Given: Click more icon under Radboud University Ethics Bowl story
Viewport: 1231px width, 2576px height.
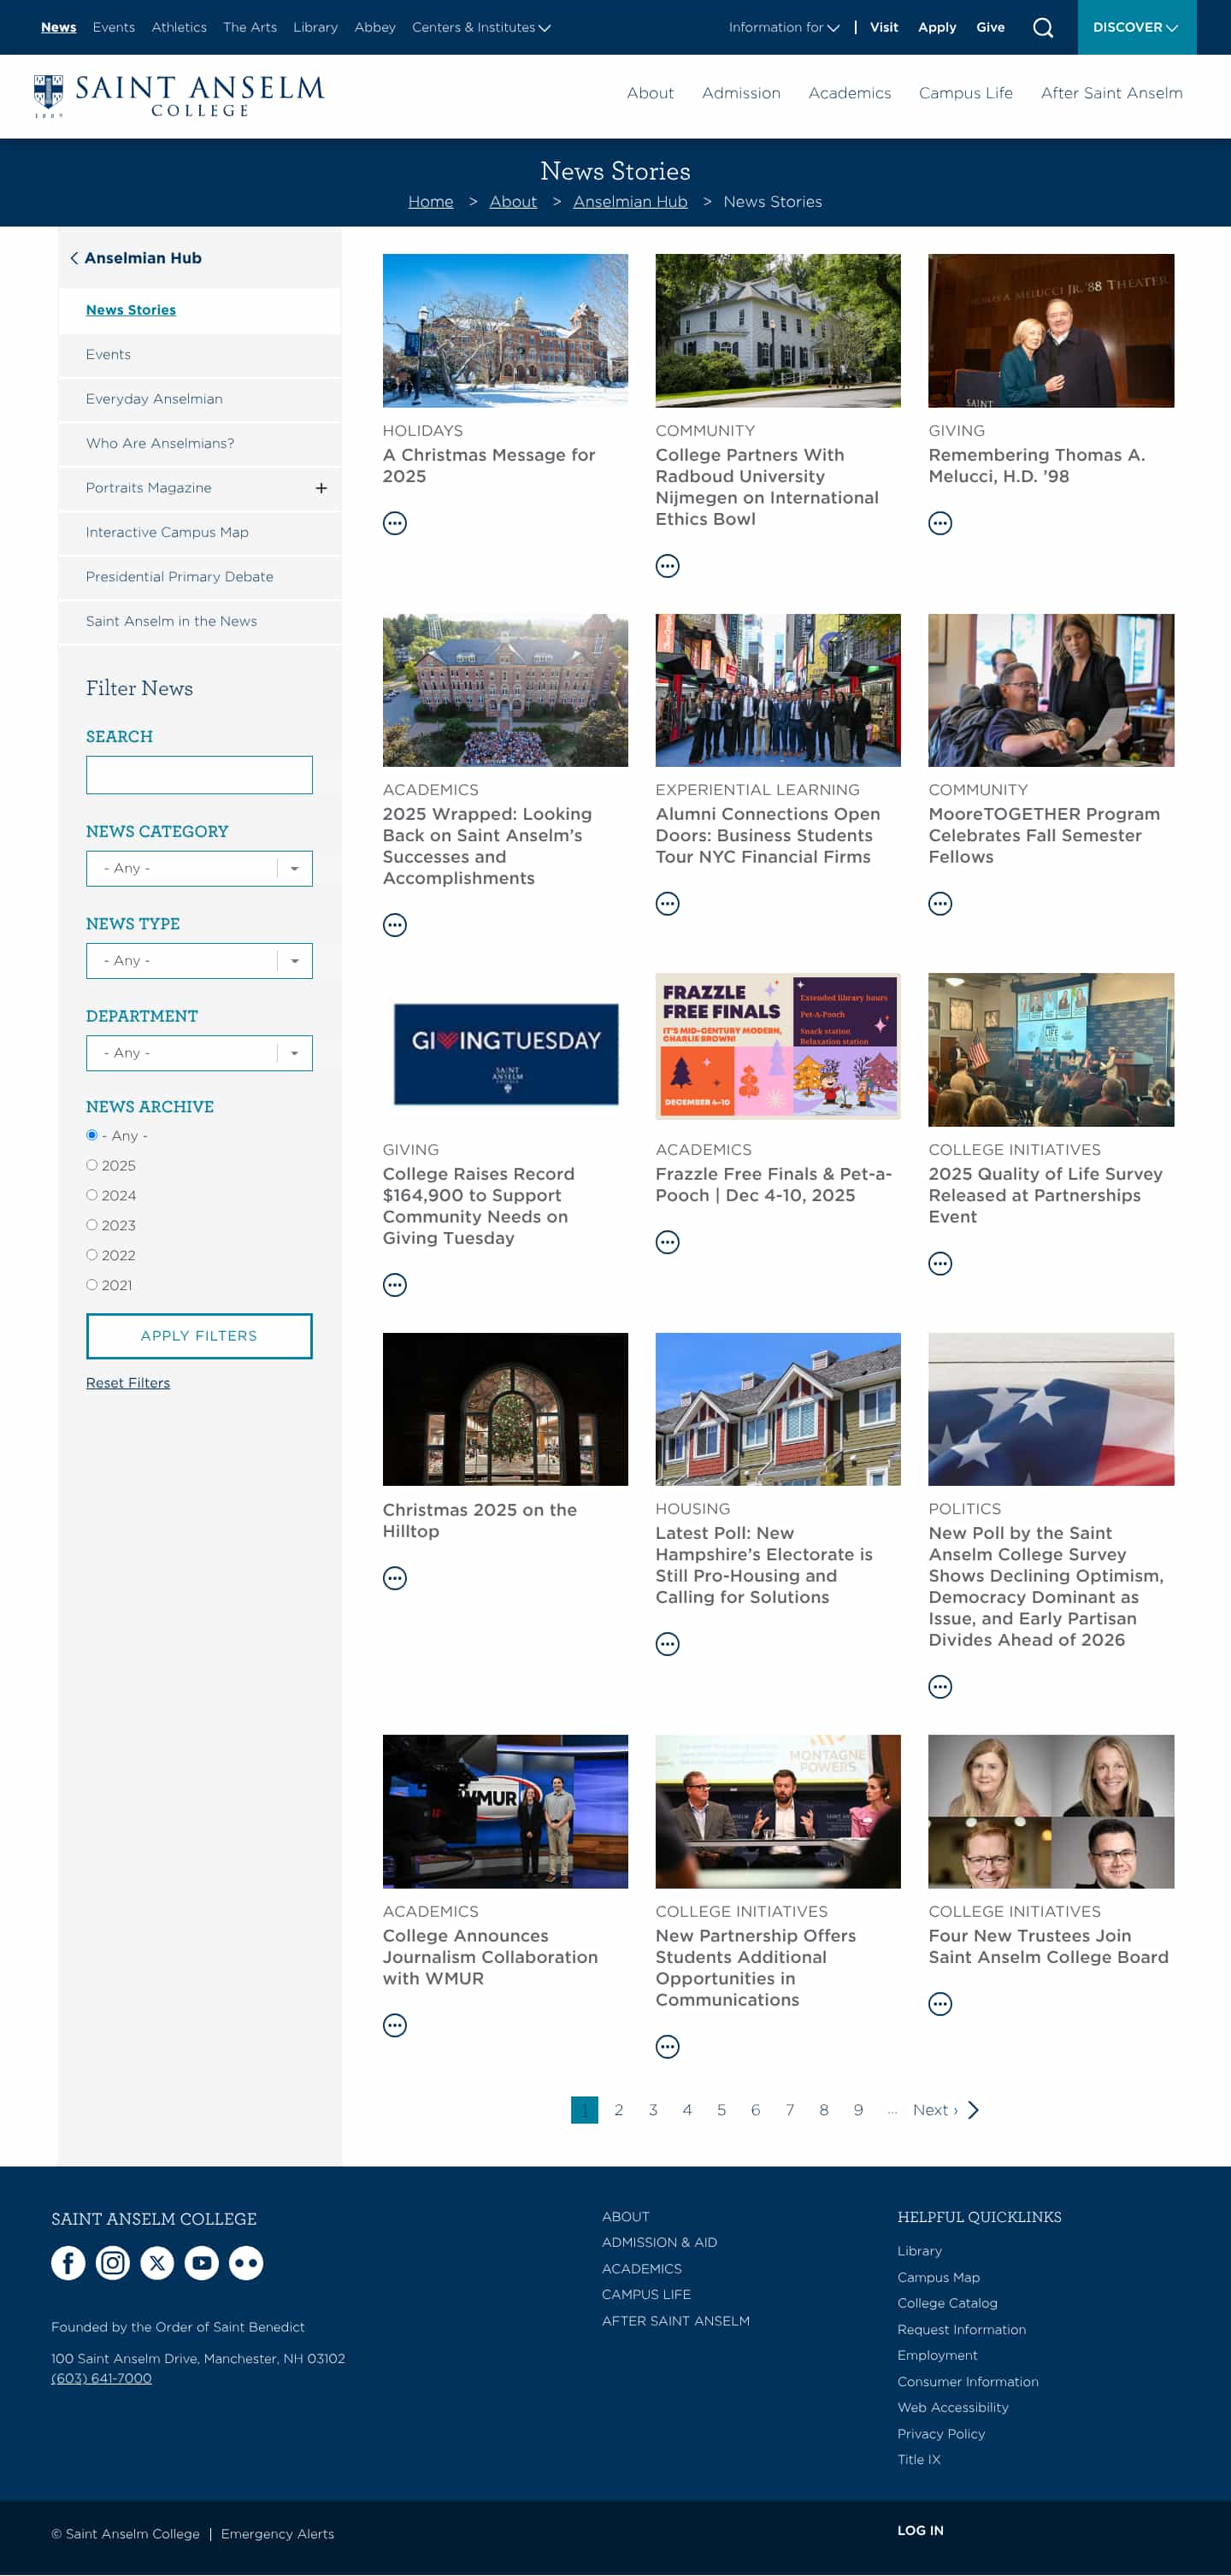Looking at the screenshot, I should click(667, 566).
